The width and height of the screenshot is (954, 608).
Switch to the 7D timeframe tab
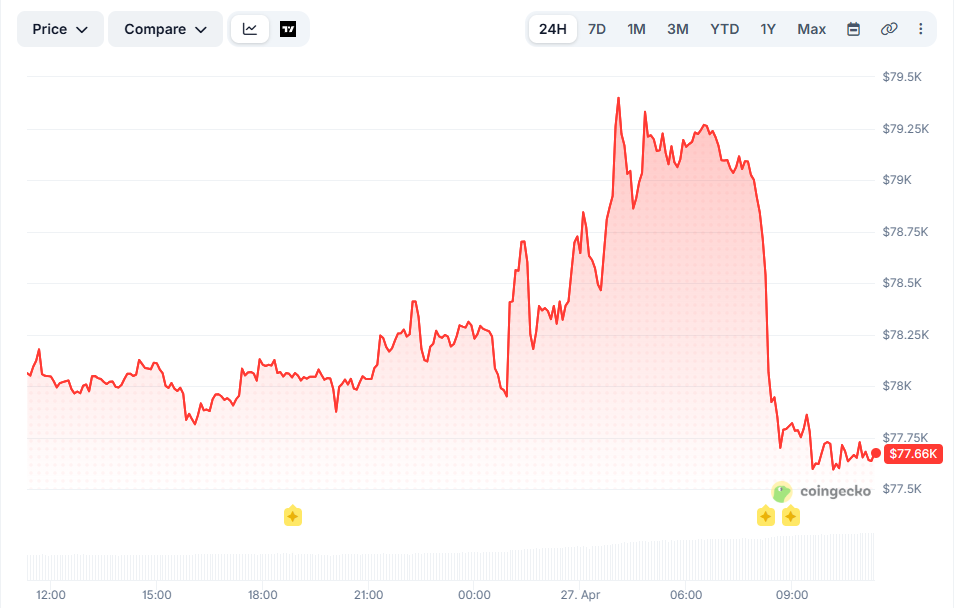click(596, 29)
